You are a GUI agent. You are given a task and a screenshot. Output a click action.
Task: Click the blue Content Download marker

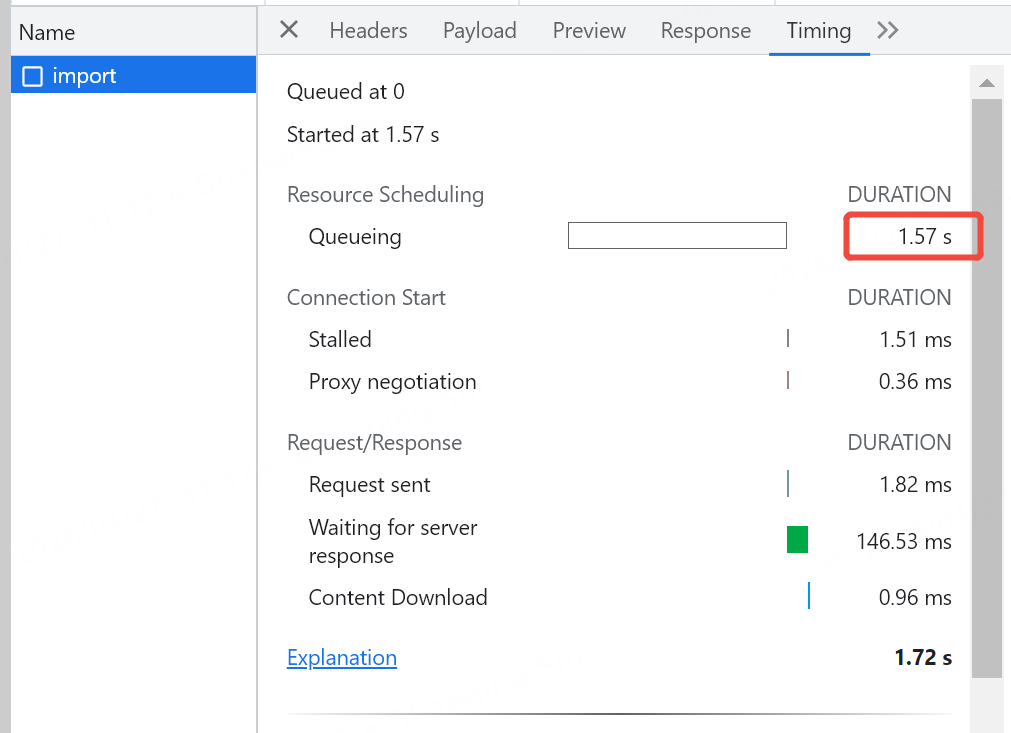tap(808, 596)
